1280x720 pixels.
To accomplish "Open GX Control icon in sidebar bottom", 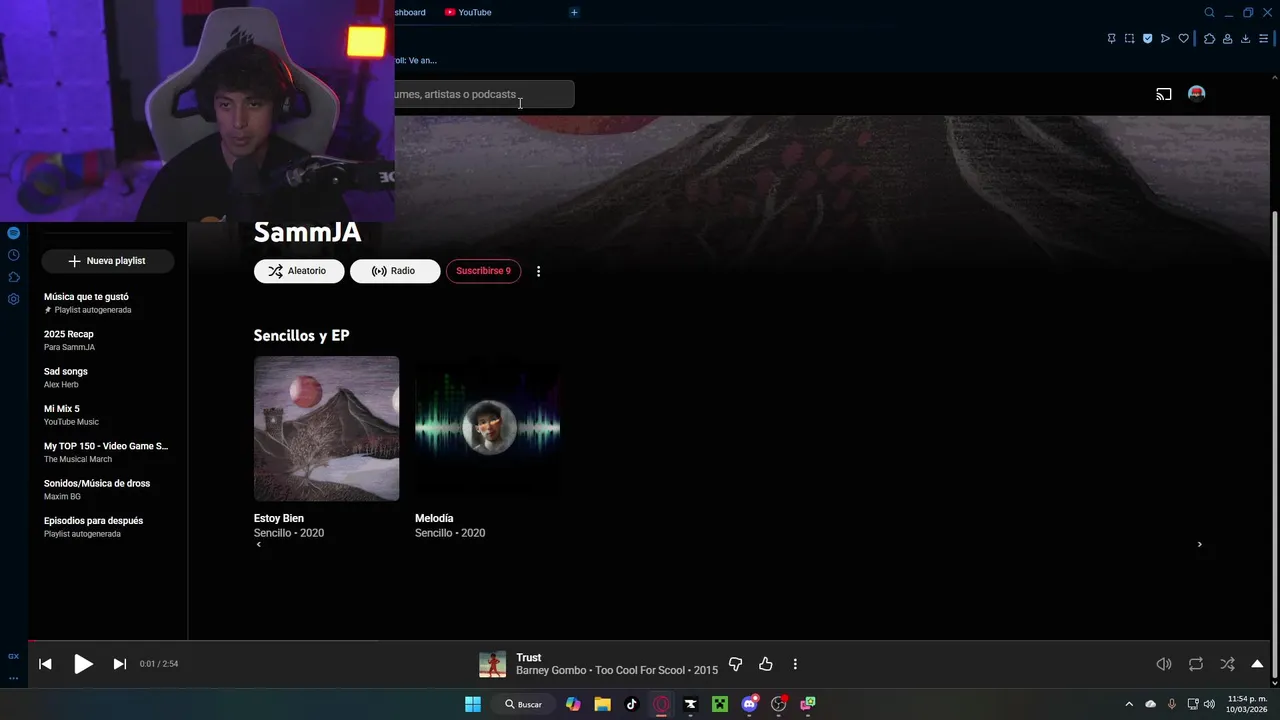I will click(13, 657).
